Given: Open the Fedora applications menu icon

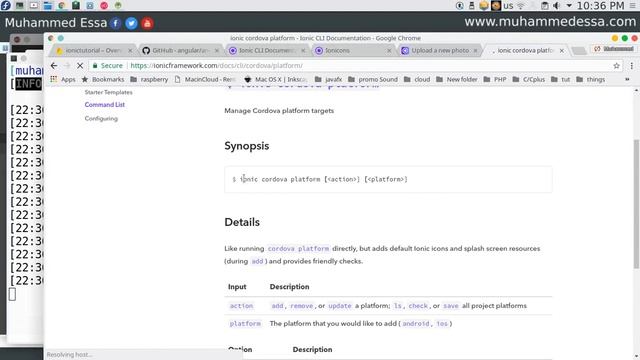Looking at the screenshot, I should point(6,5).
